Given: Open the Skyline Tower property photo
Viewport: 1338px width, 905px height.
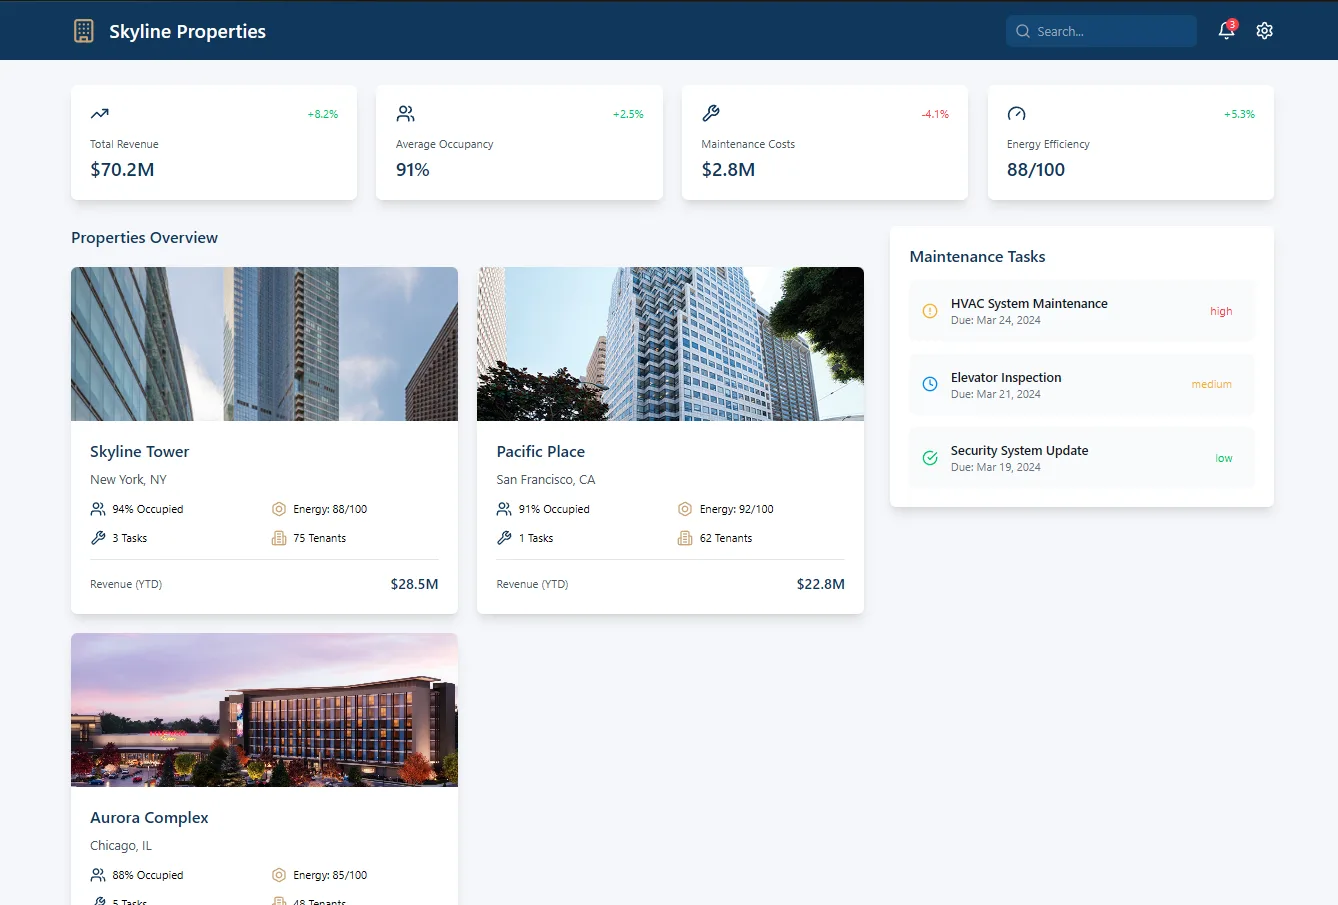Looking at the screenshot, I should [264, 344].
